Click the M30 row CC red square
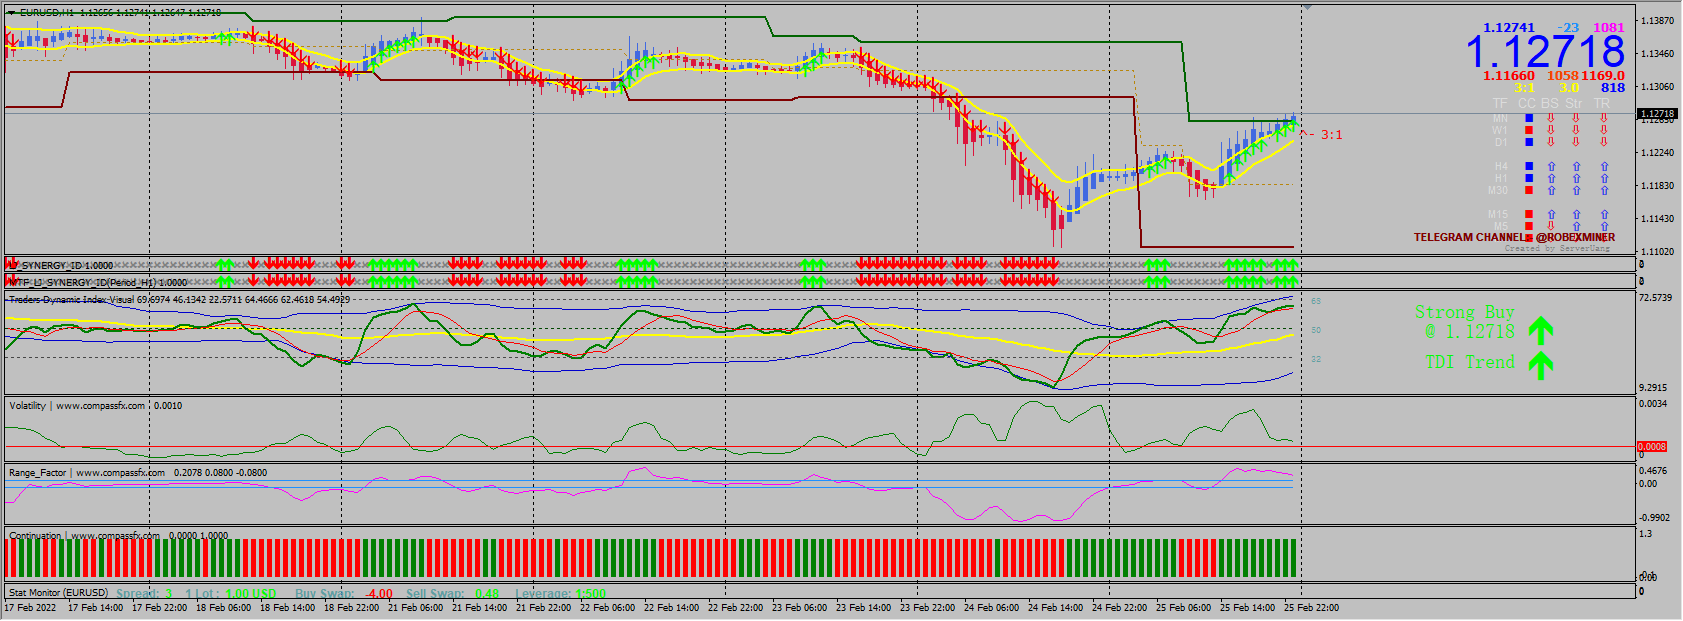The image size is (1683, 621). click(1529, 190)
